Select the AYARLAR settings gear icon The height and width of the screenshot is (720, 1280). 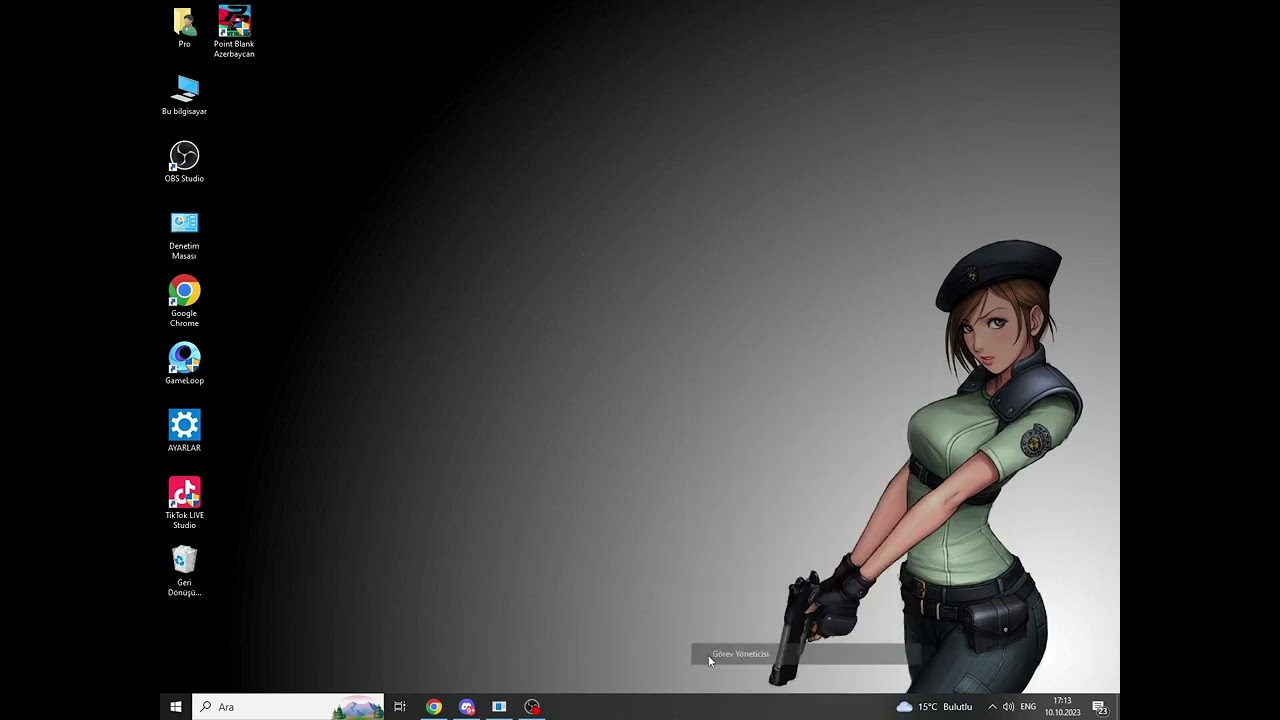pyautogui.click(x=184, y=431)
